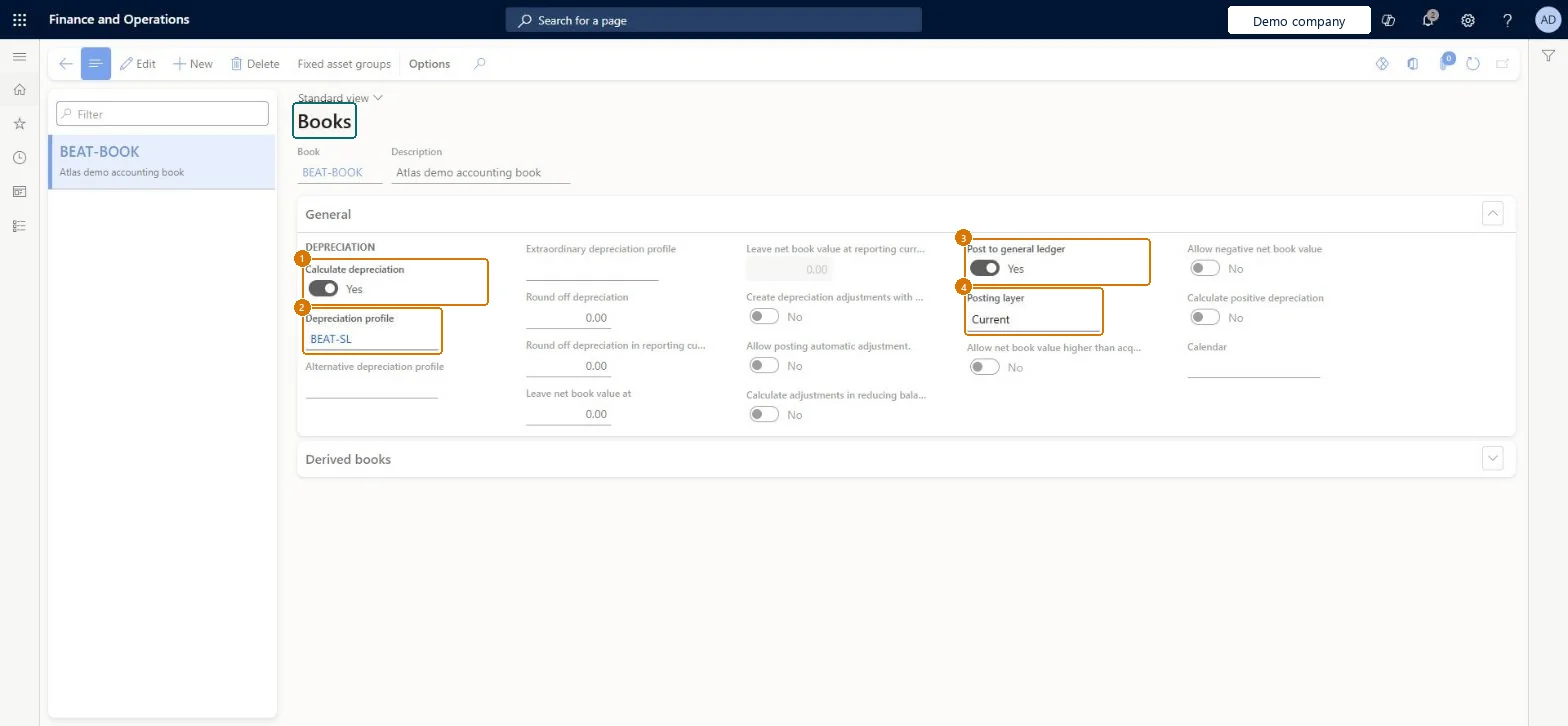Open the Copilot icon in header
The image size is (1568, 726).
click(1388, 20)
